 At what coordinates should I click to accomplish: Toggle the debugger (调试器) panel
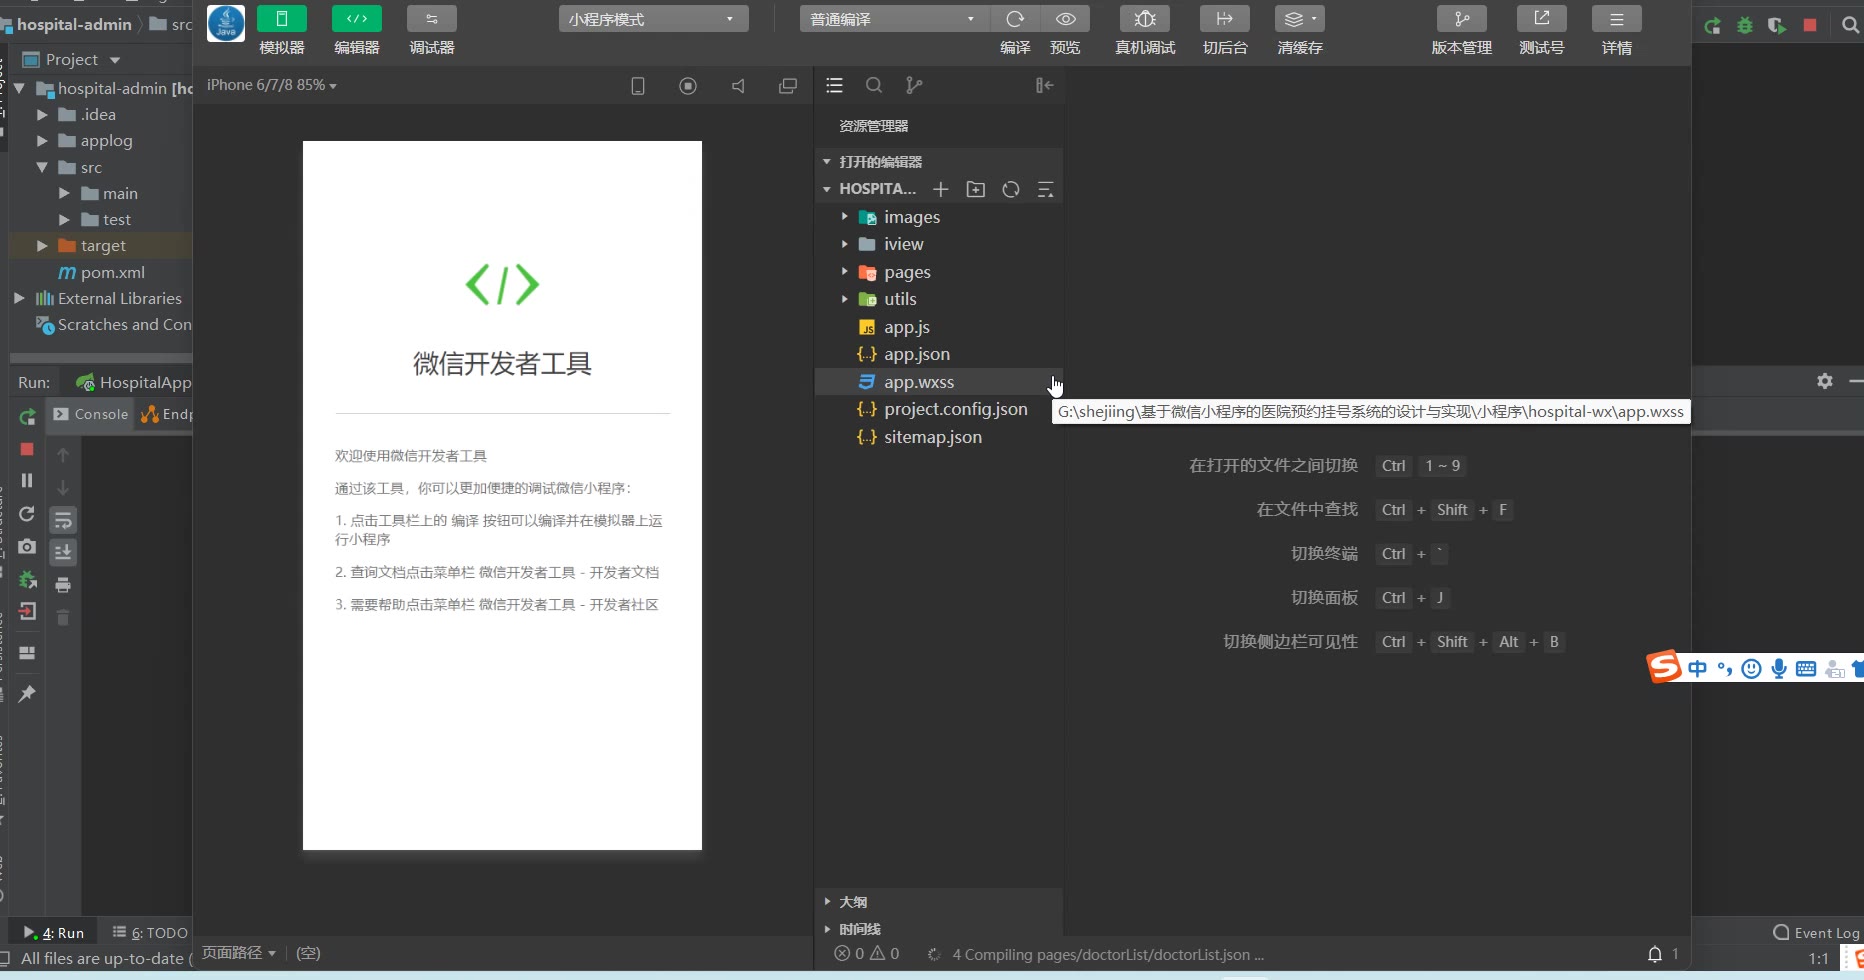432,19
